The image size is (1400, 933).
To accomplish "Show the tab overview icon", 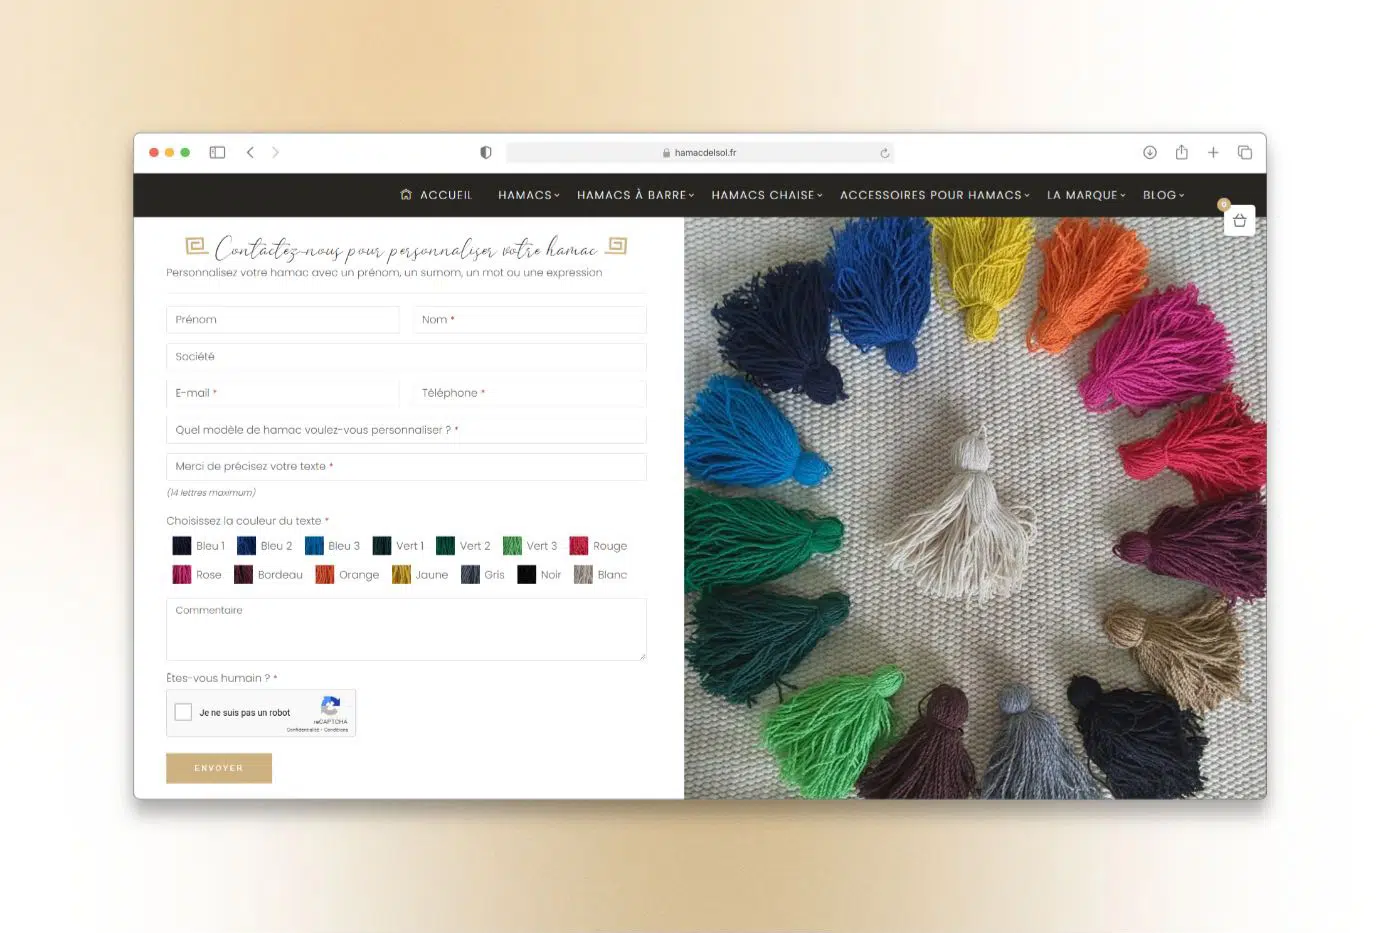I will pyautogui.click(x=1245, y=153).
